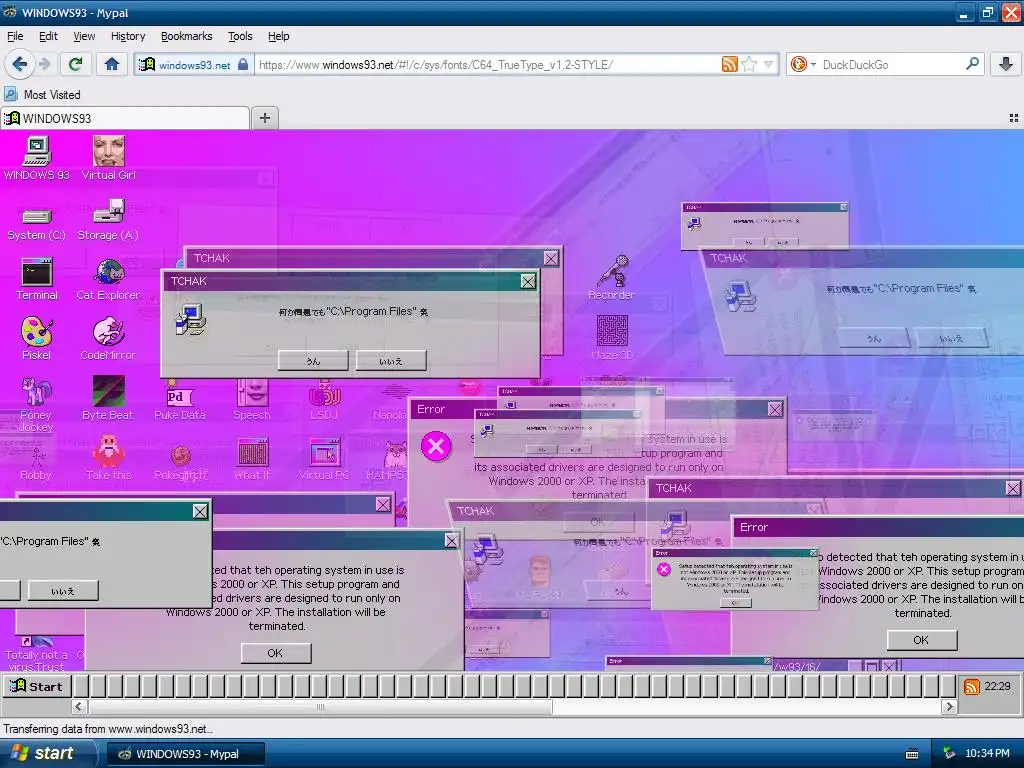Launch the Maze 3D icon
Viewport: 1024px width, 768px height.
(613, 338)
